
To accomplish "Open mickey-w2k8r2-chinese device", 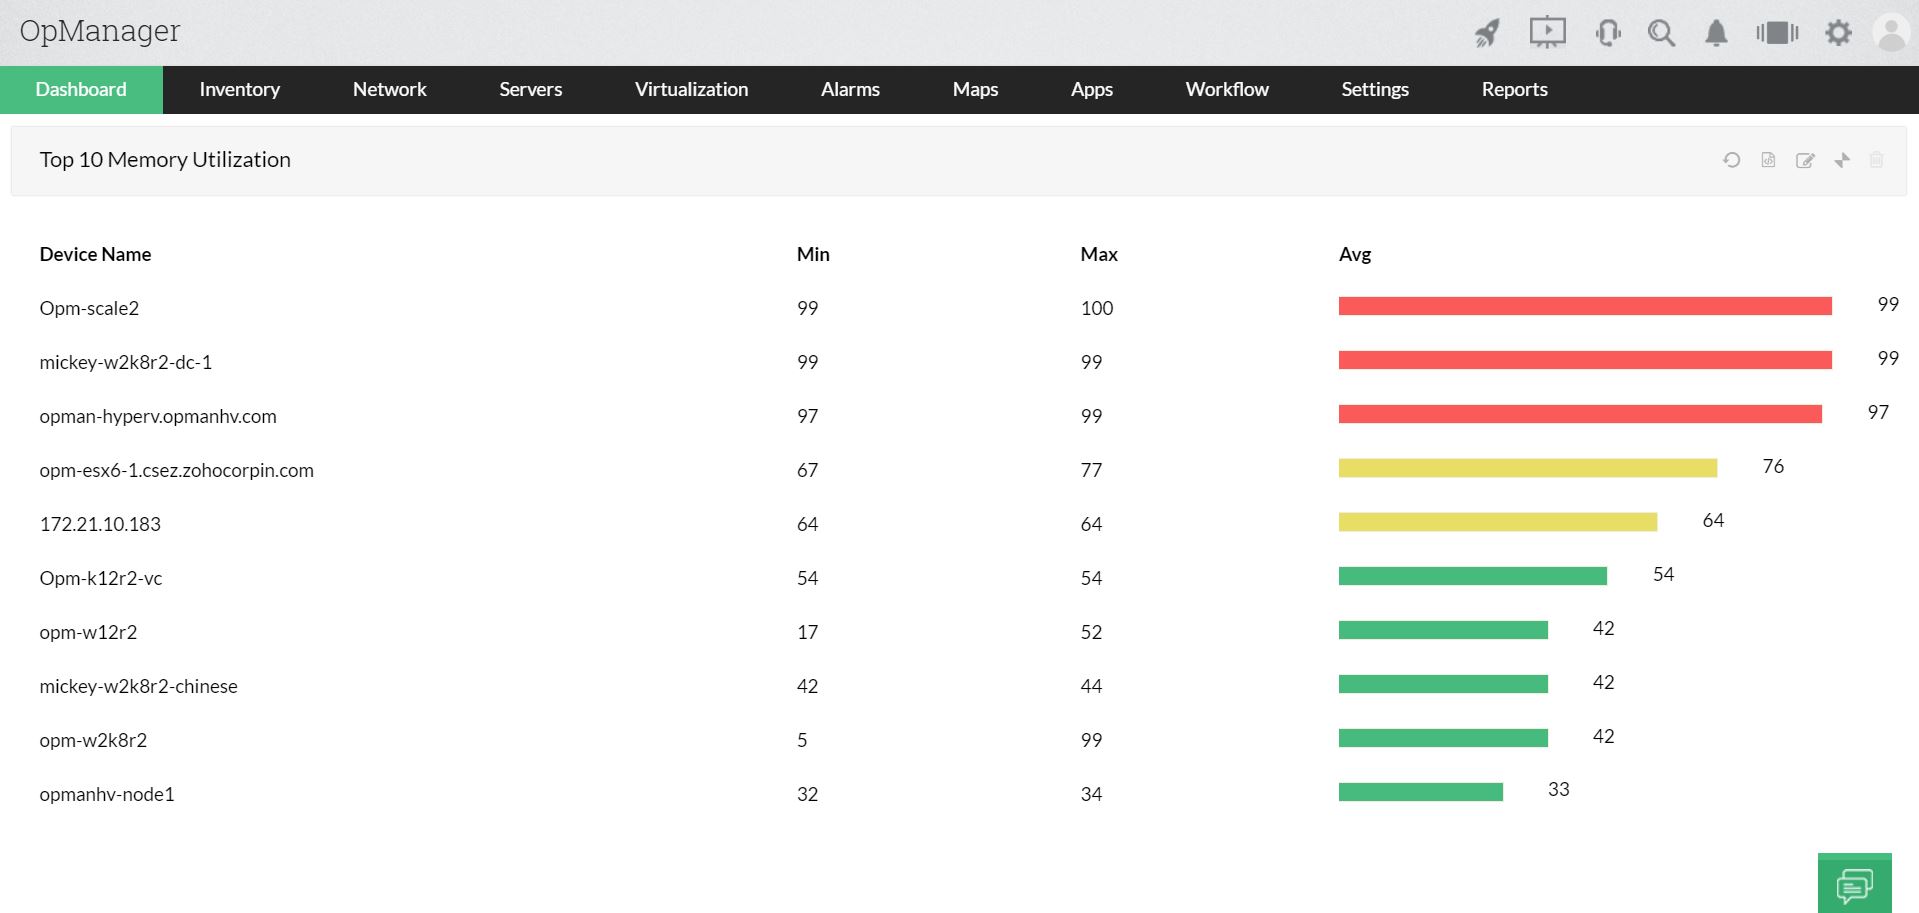I will pos(139,686).
